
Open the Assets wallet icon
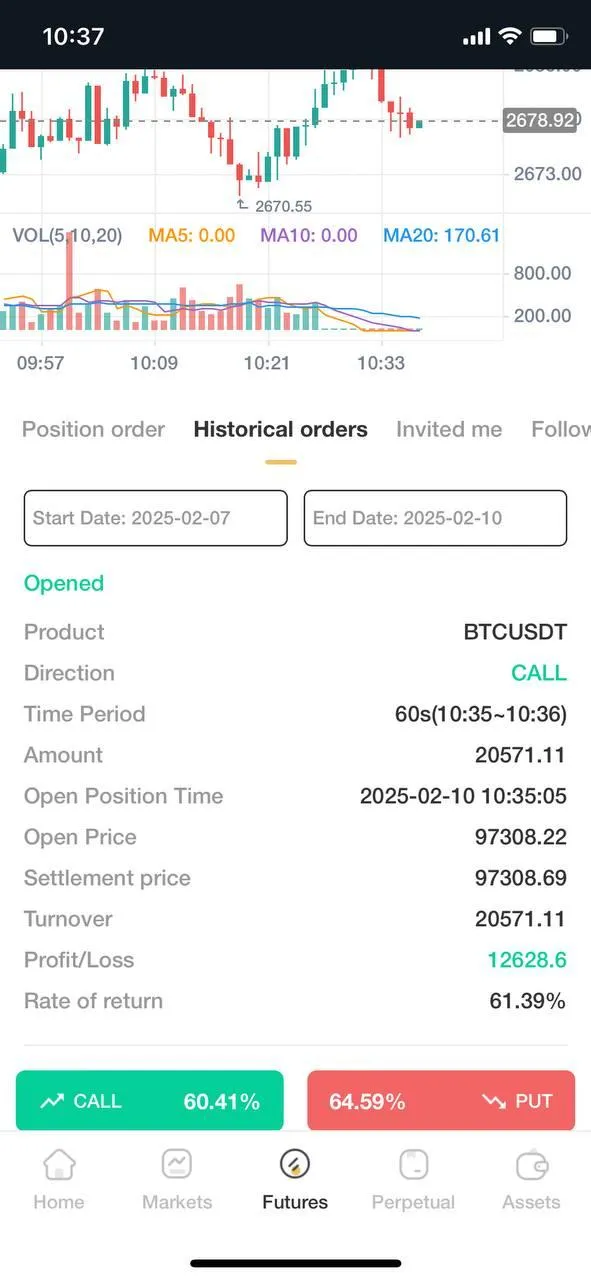click(531, 1165)
